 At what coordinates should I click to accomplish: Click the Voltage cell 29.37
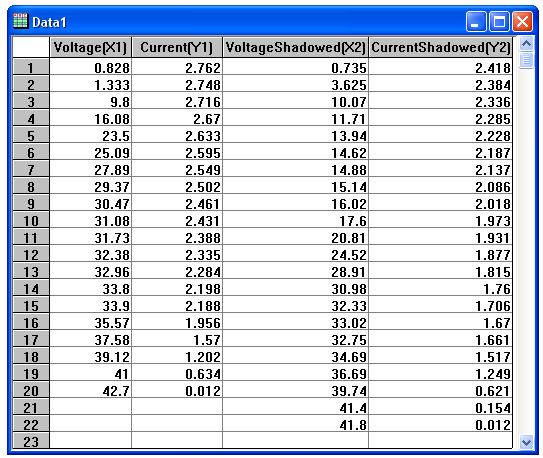(x=90, y=186)
